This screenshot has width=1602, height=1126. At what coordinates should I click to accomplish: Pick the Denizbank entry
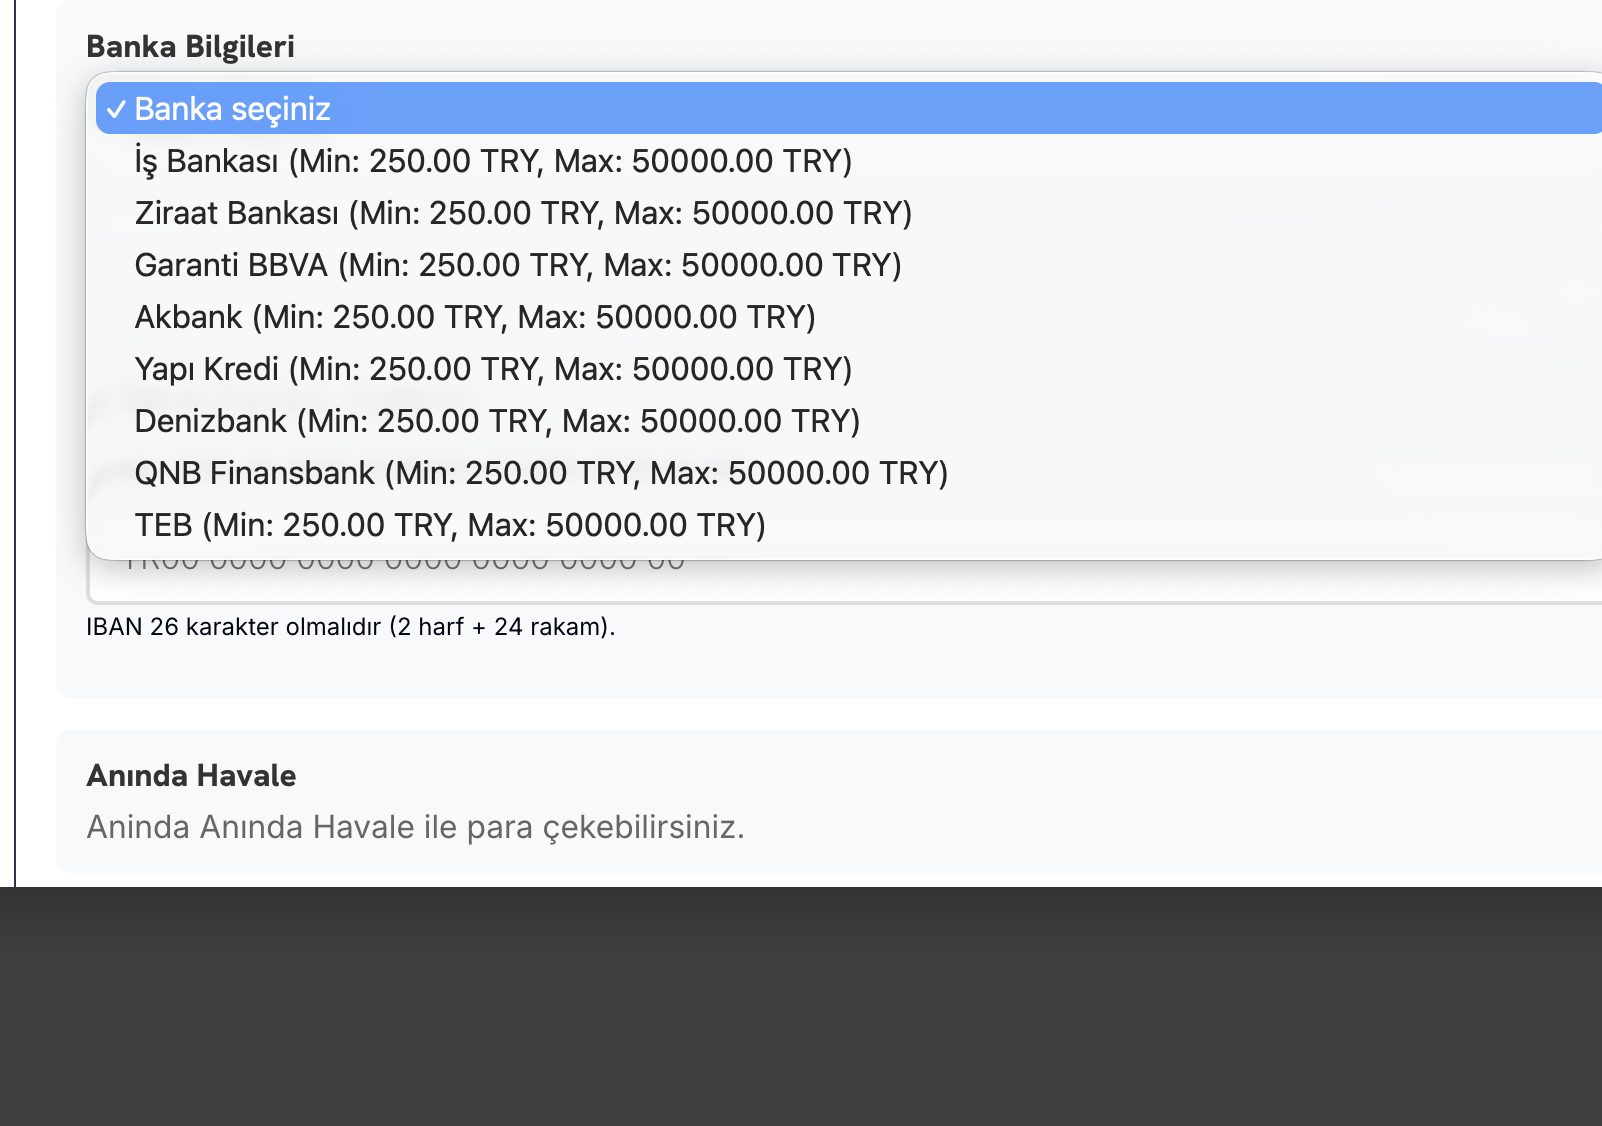point(496,421)
